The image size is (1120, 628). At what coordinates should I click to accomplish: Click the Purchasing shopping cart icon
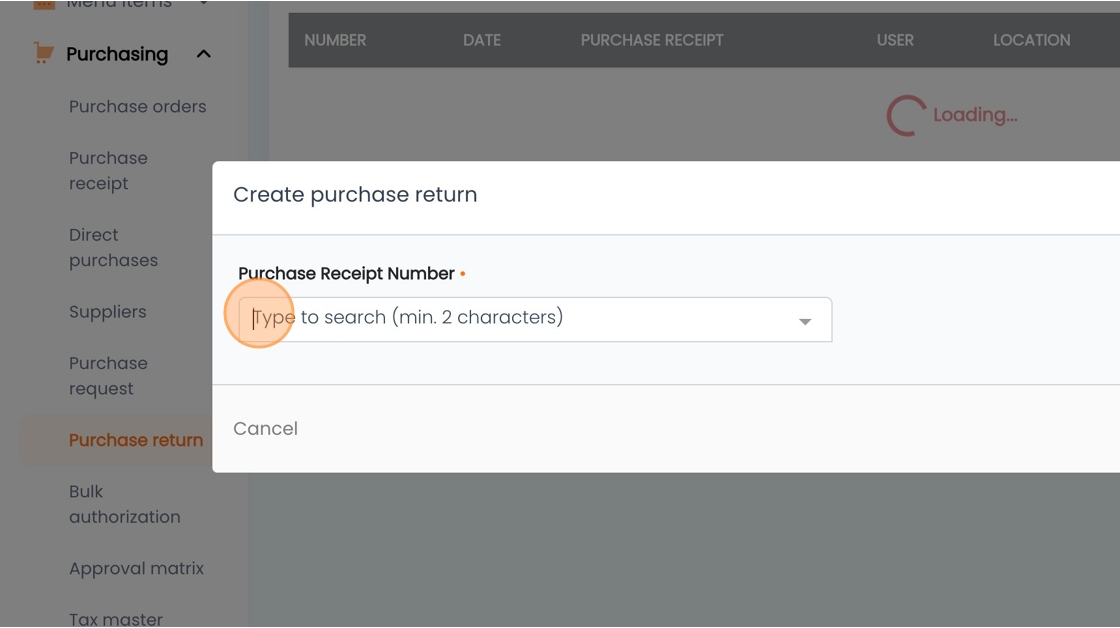pos(44,54)
